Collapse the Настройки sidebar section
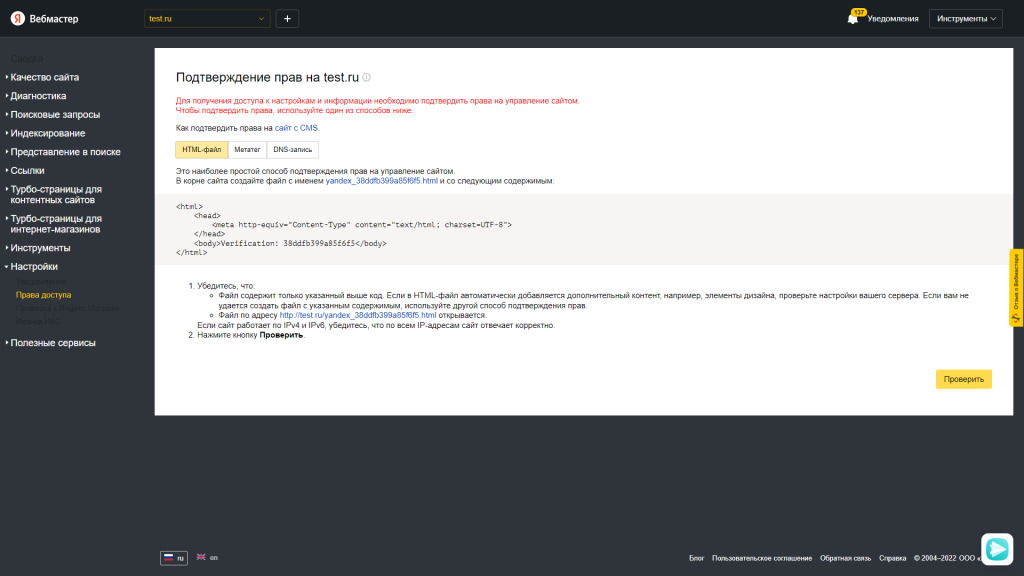 (x=34, y=267)
